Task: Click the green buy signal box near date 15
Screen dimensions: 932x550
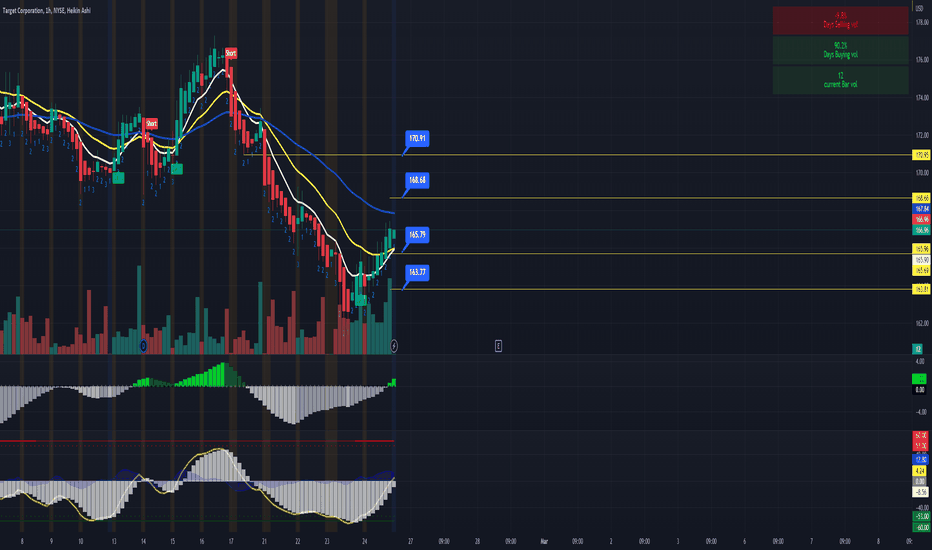Action: click(x=176, y=169)
